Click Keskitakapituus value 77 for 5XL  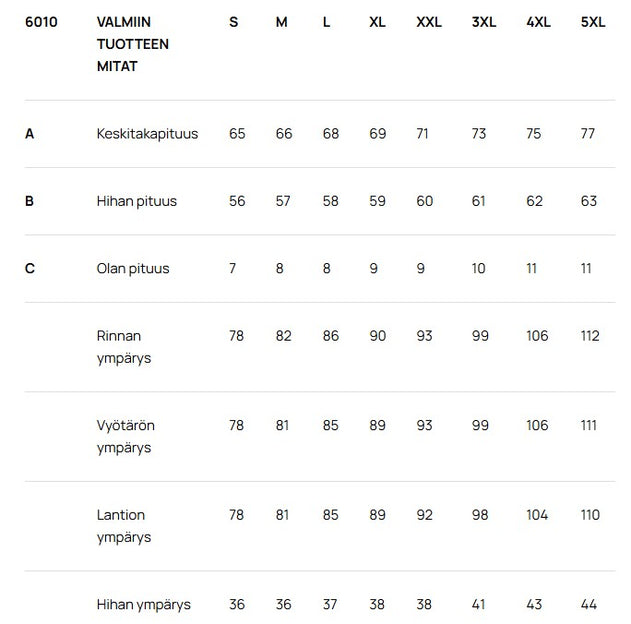tap(588, 134)
